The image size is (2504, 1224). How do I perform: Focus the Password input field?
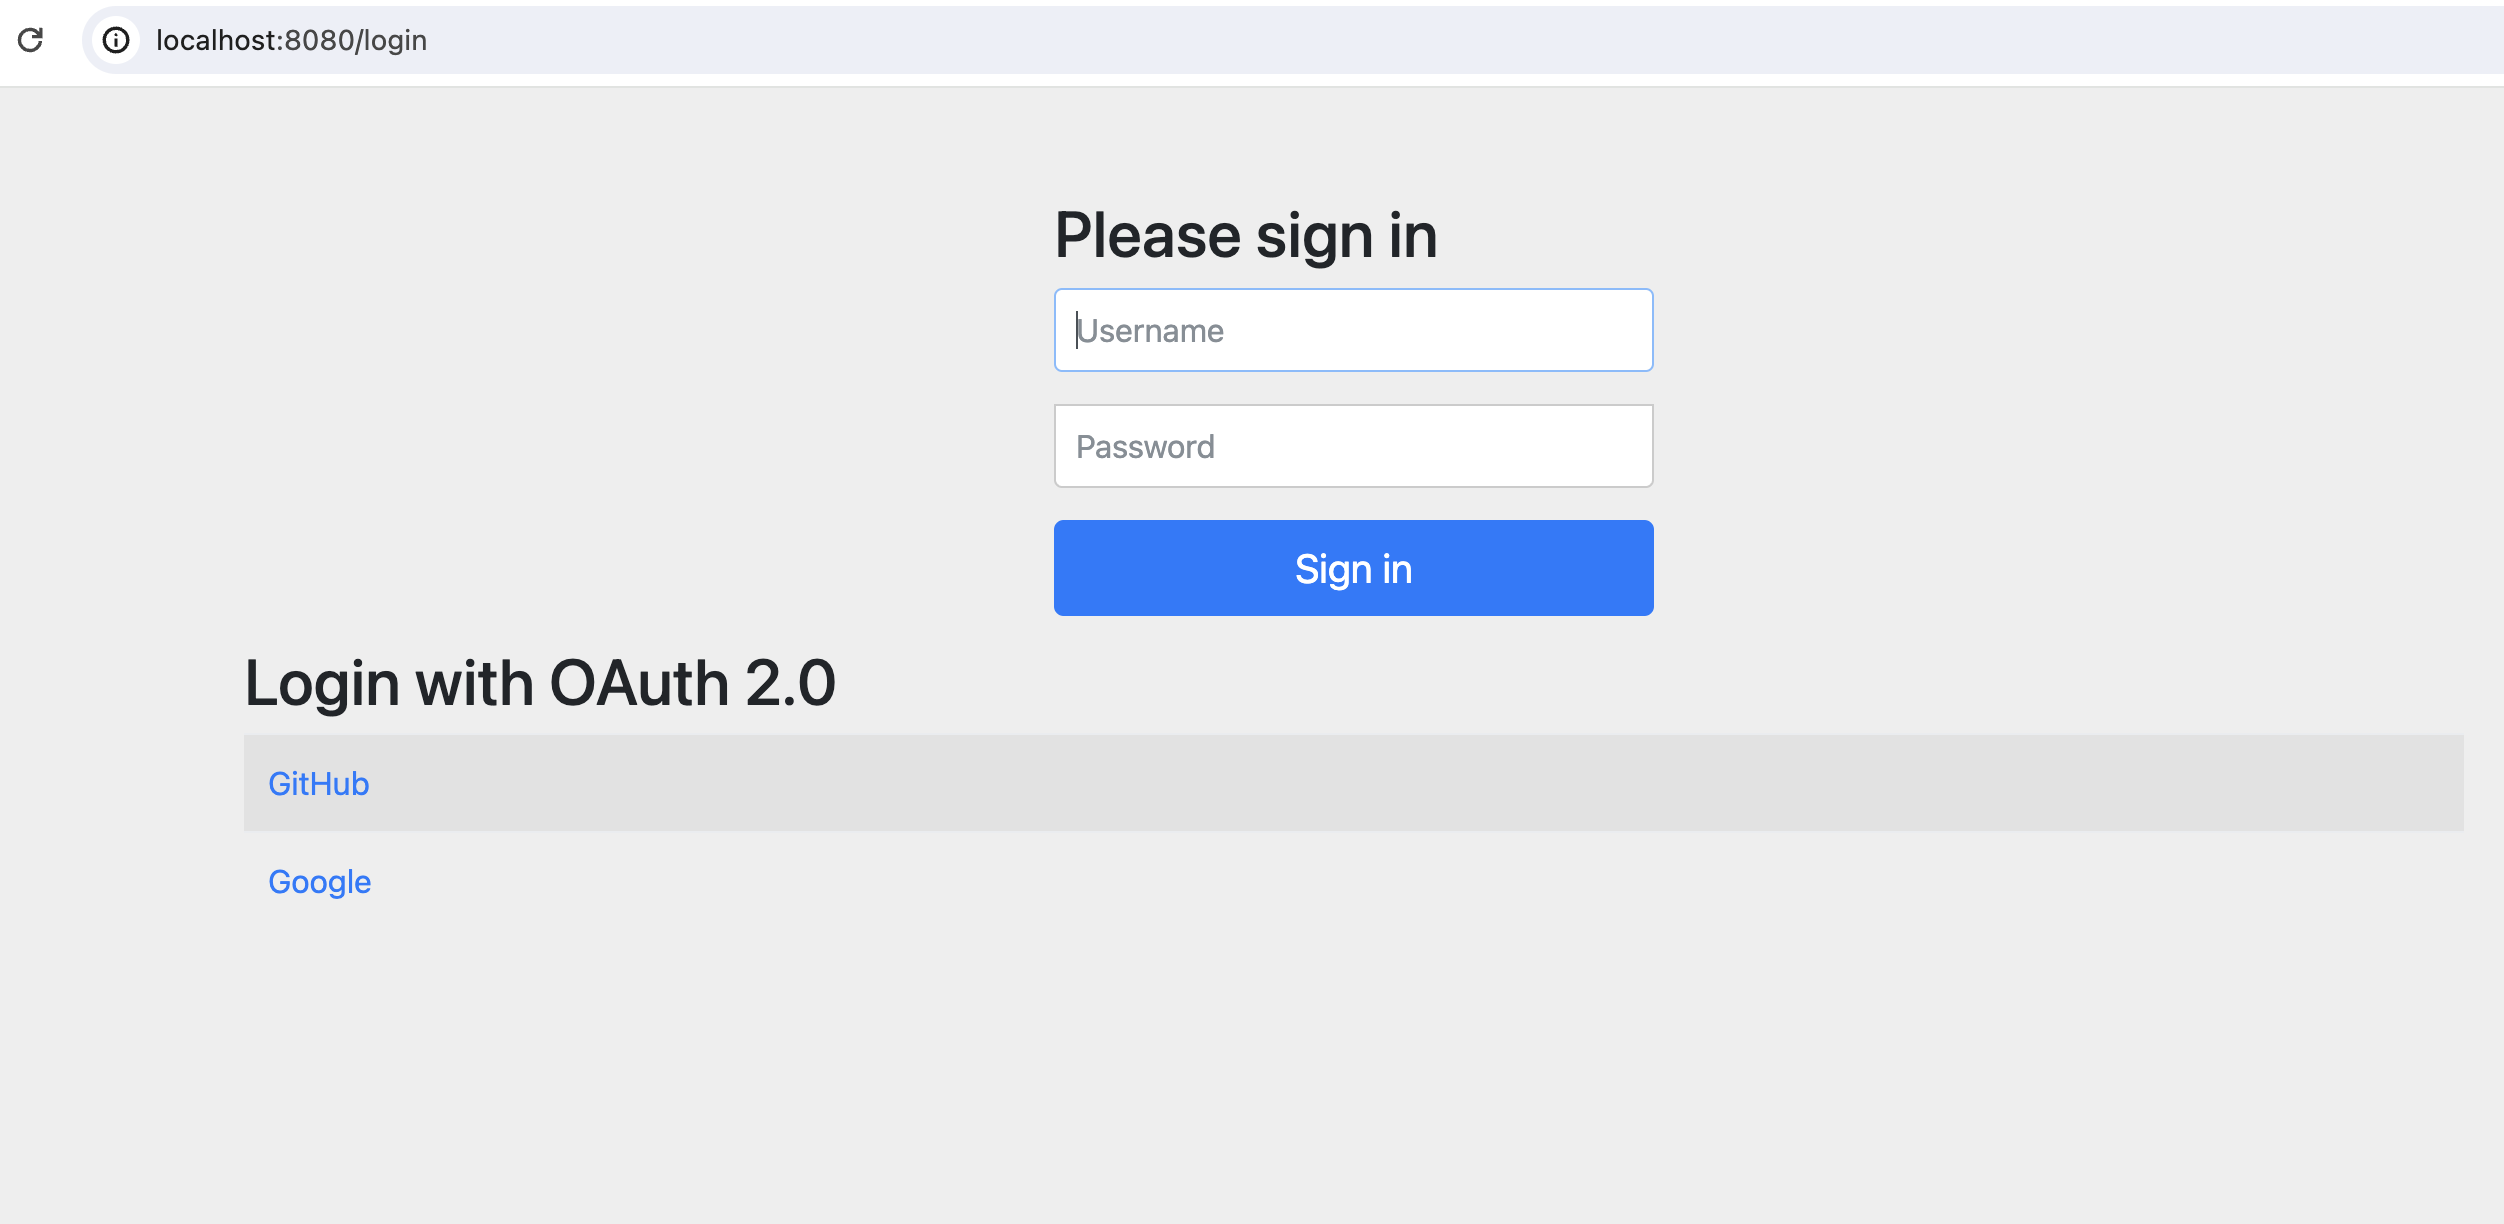1353,446
